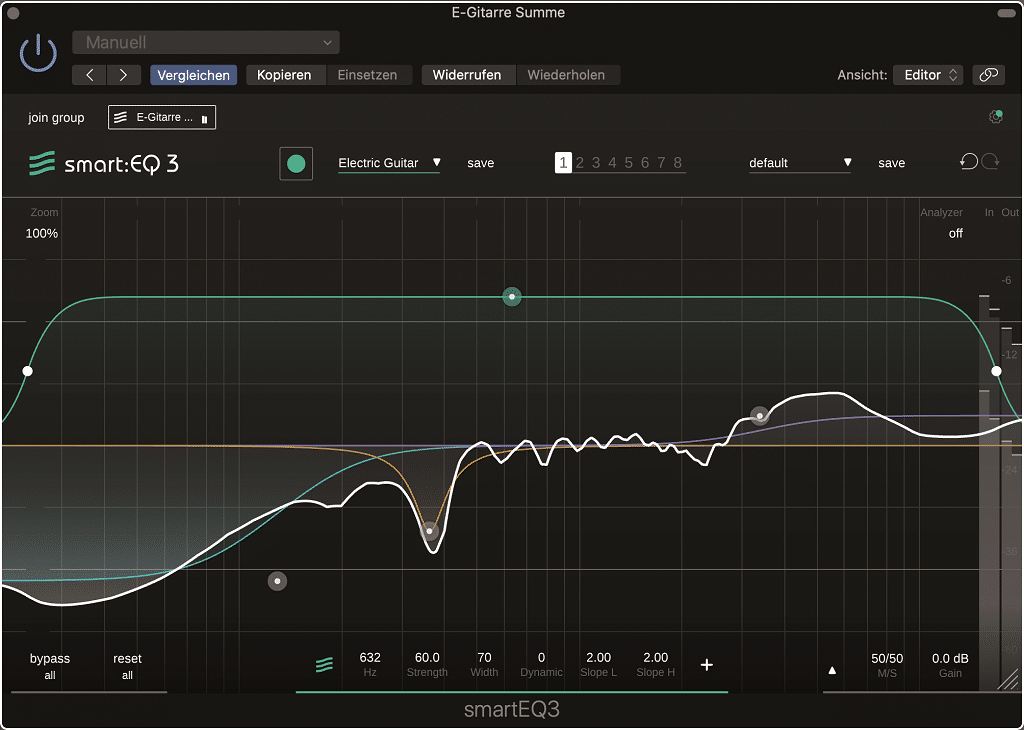Click the link chain icon
The image size is (1024, 730).
(988, 75)
